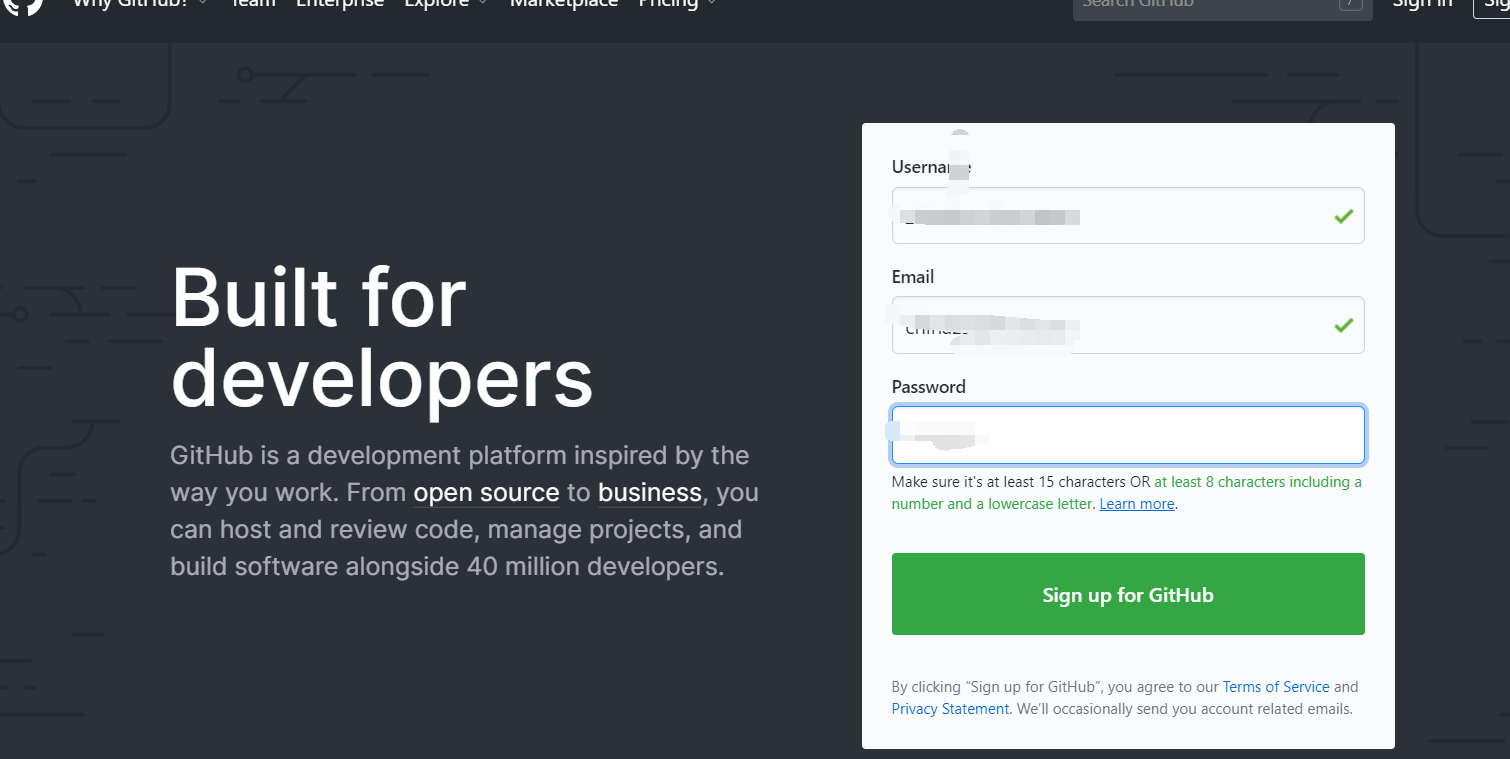
Task: Click the Sign in link
Action: pyautogui.click(x=1422, y=3)
